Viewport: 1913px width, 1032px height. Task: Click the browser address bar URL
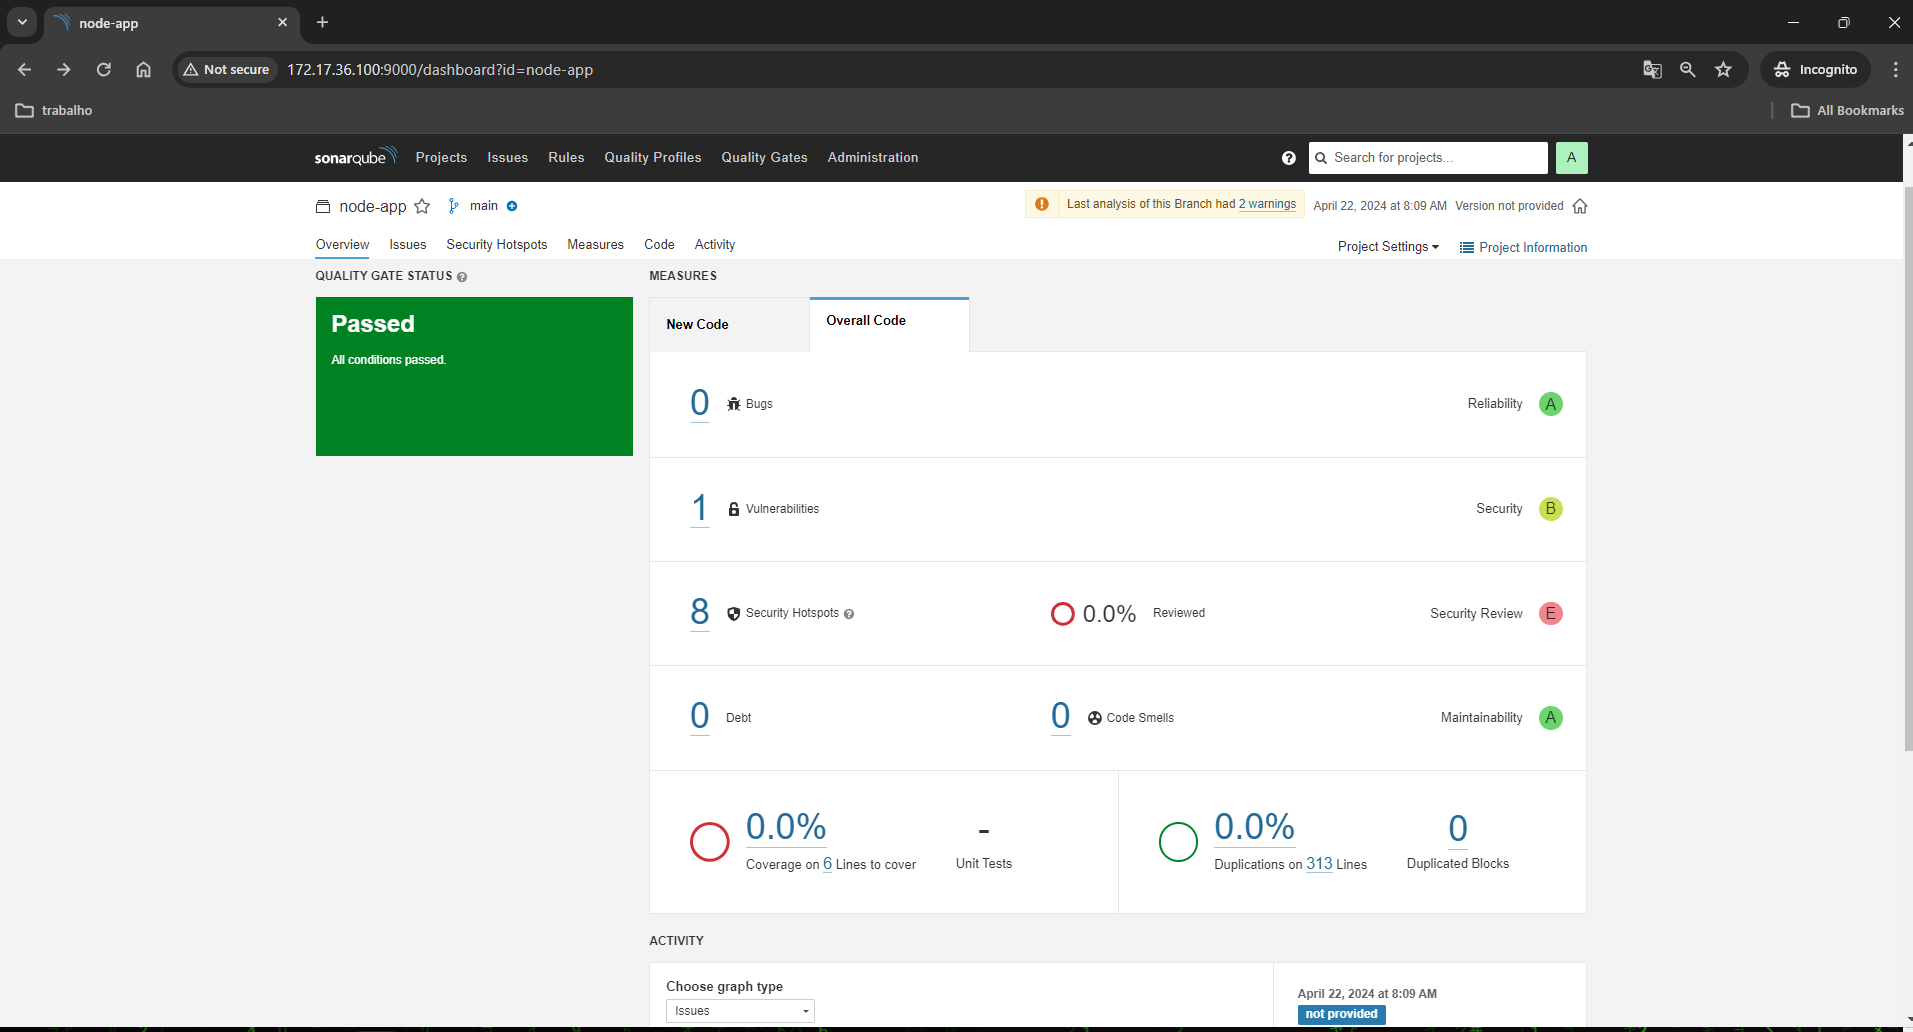440,69
